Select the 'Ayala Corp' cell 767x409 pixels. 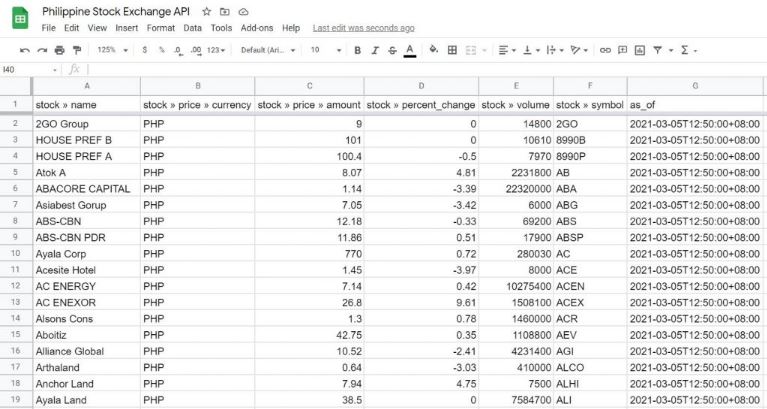87,253
